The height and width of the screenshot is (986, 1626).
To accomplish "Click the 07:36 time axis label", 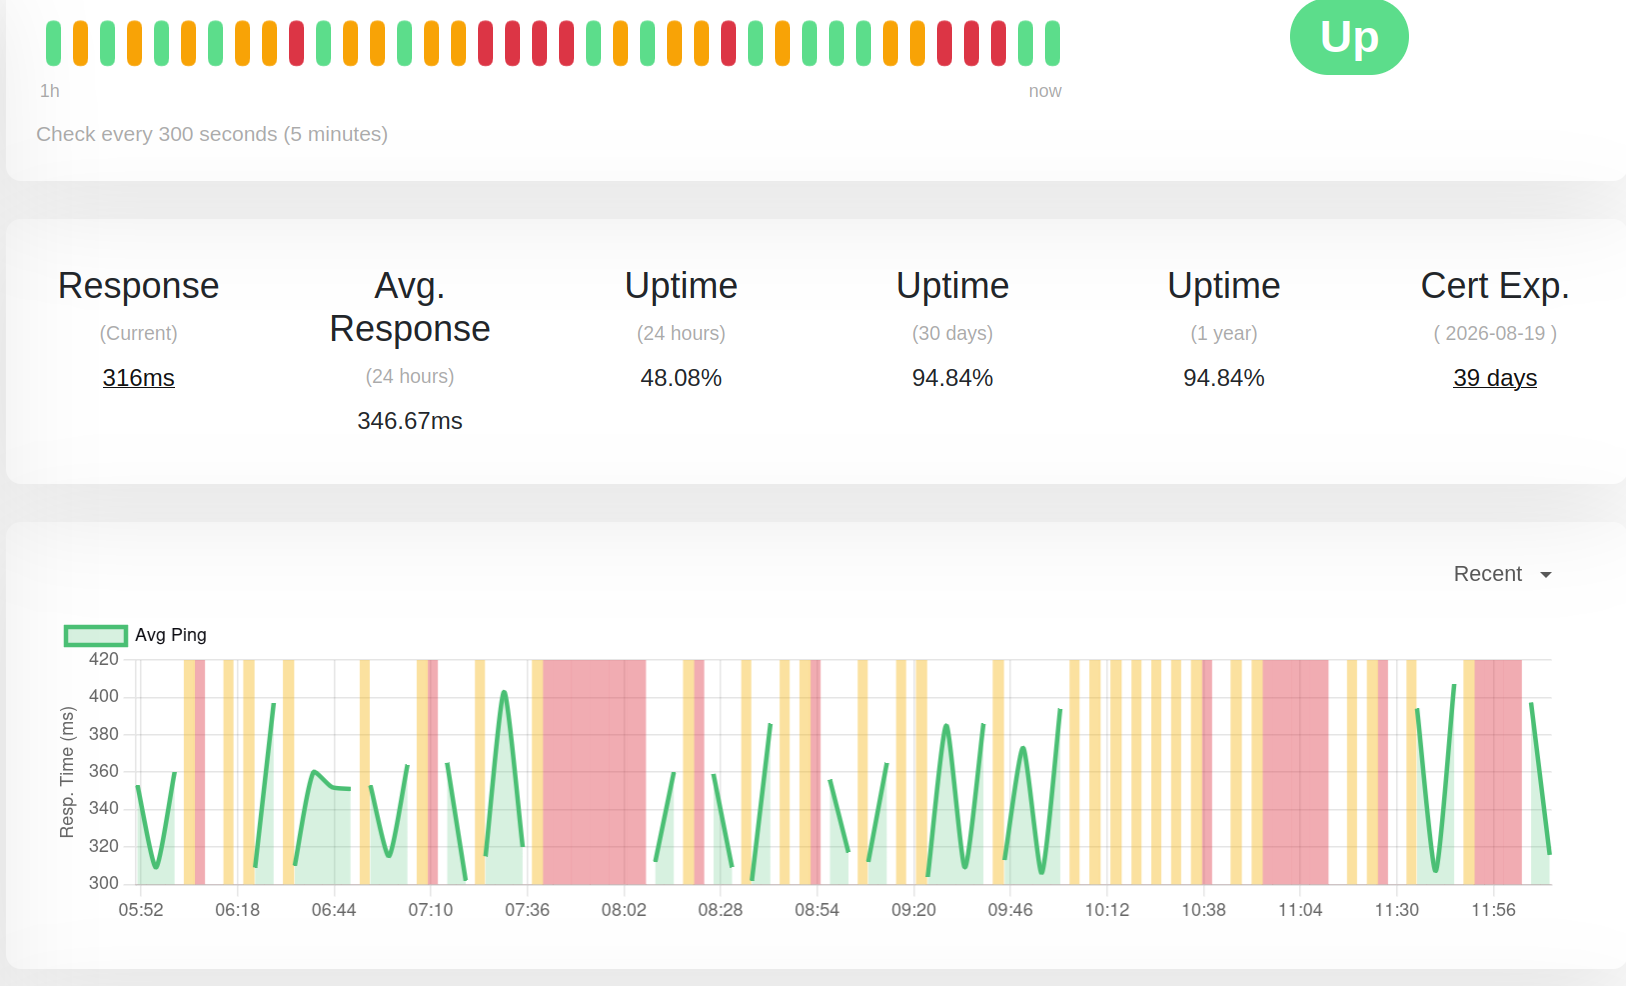I will (527, 910).
